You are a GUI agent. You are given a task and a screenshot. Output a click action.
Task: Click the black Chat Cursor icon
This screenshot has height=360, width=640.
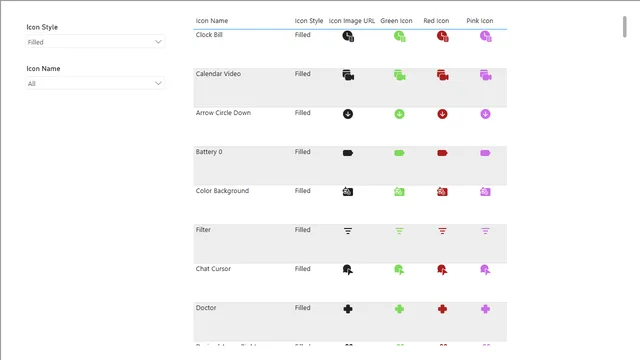tap(348, 270)
